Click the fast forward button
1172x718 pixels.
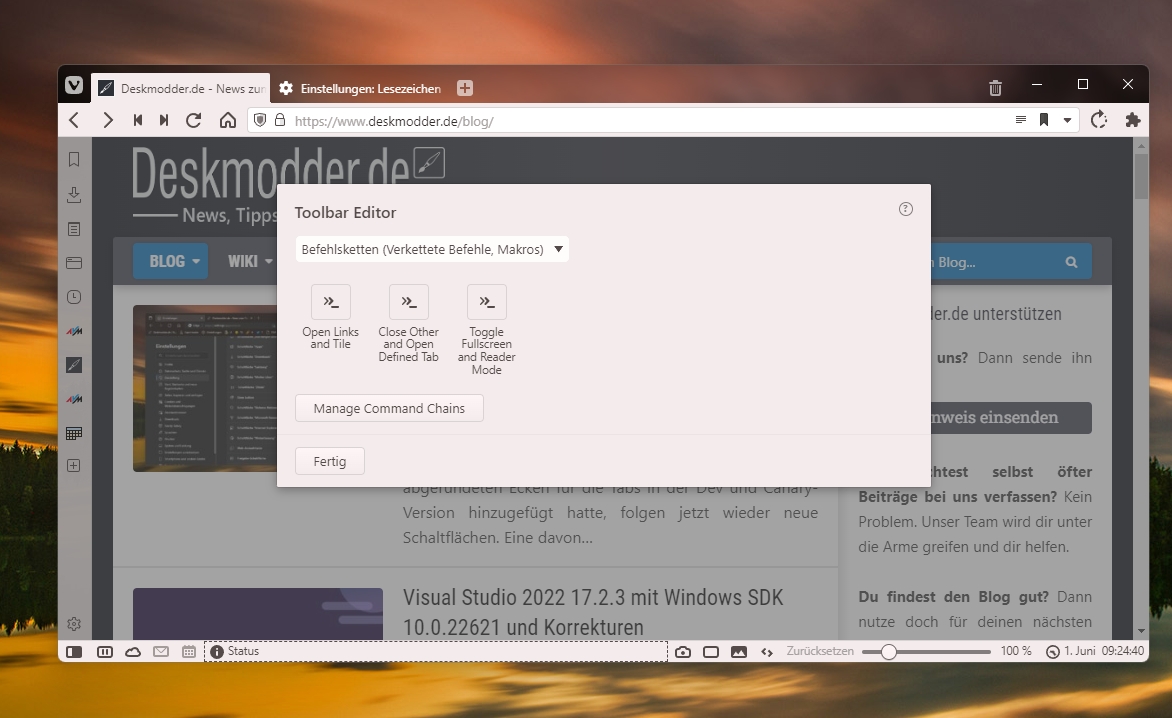point(164,120)
